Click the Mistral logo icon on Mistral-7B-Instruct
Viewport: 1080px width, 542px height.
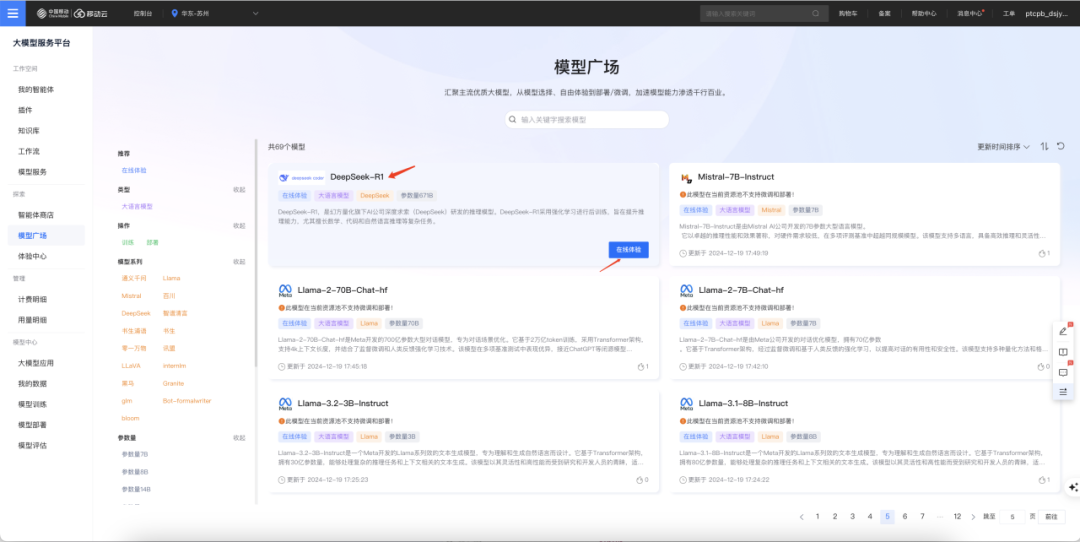tap(686, 178)
